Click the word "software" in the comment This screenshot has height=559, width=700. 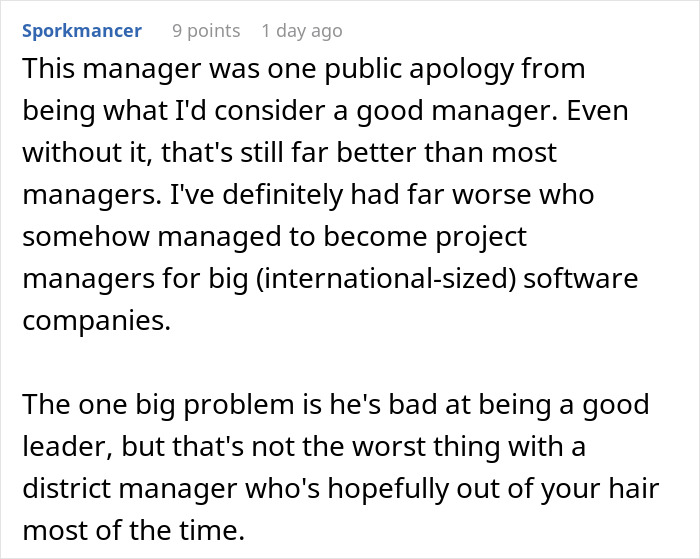tap(580, 279)
